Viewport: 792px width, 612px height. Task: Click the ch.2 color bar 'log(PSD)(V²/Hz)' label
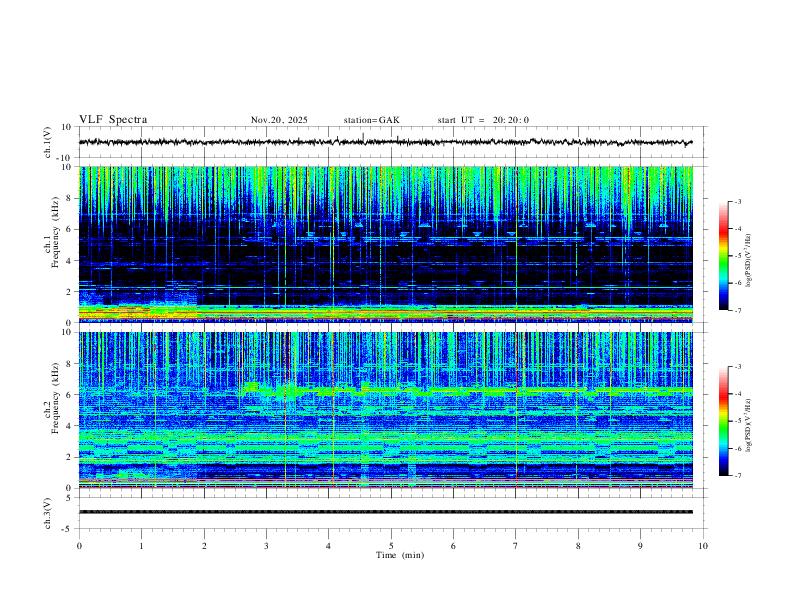point(749,425)
